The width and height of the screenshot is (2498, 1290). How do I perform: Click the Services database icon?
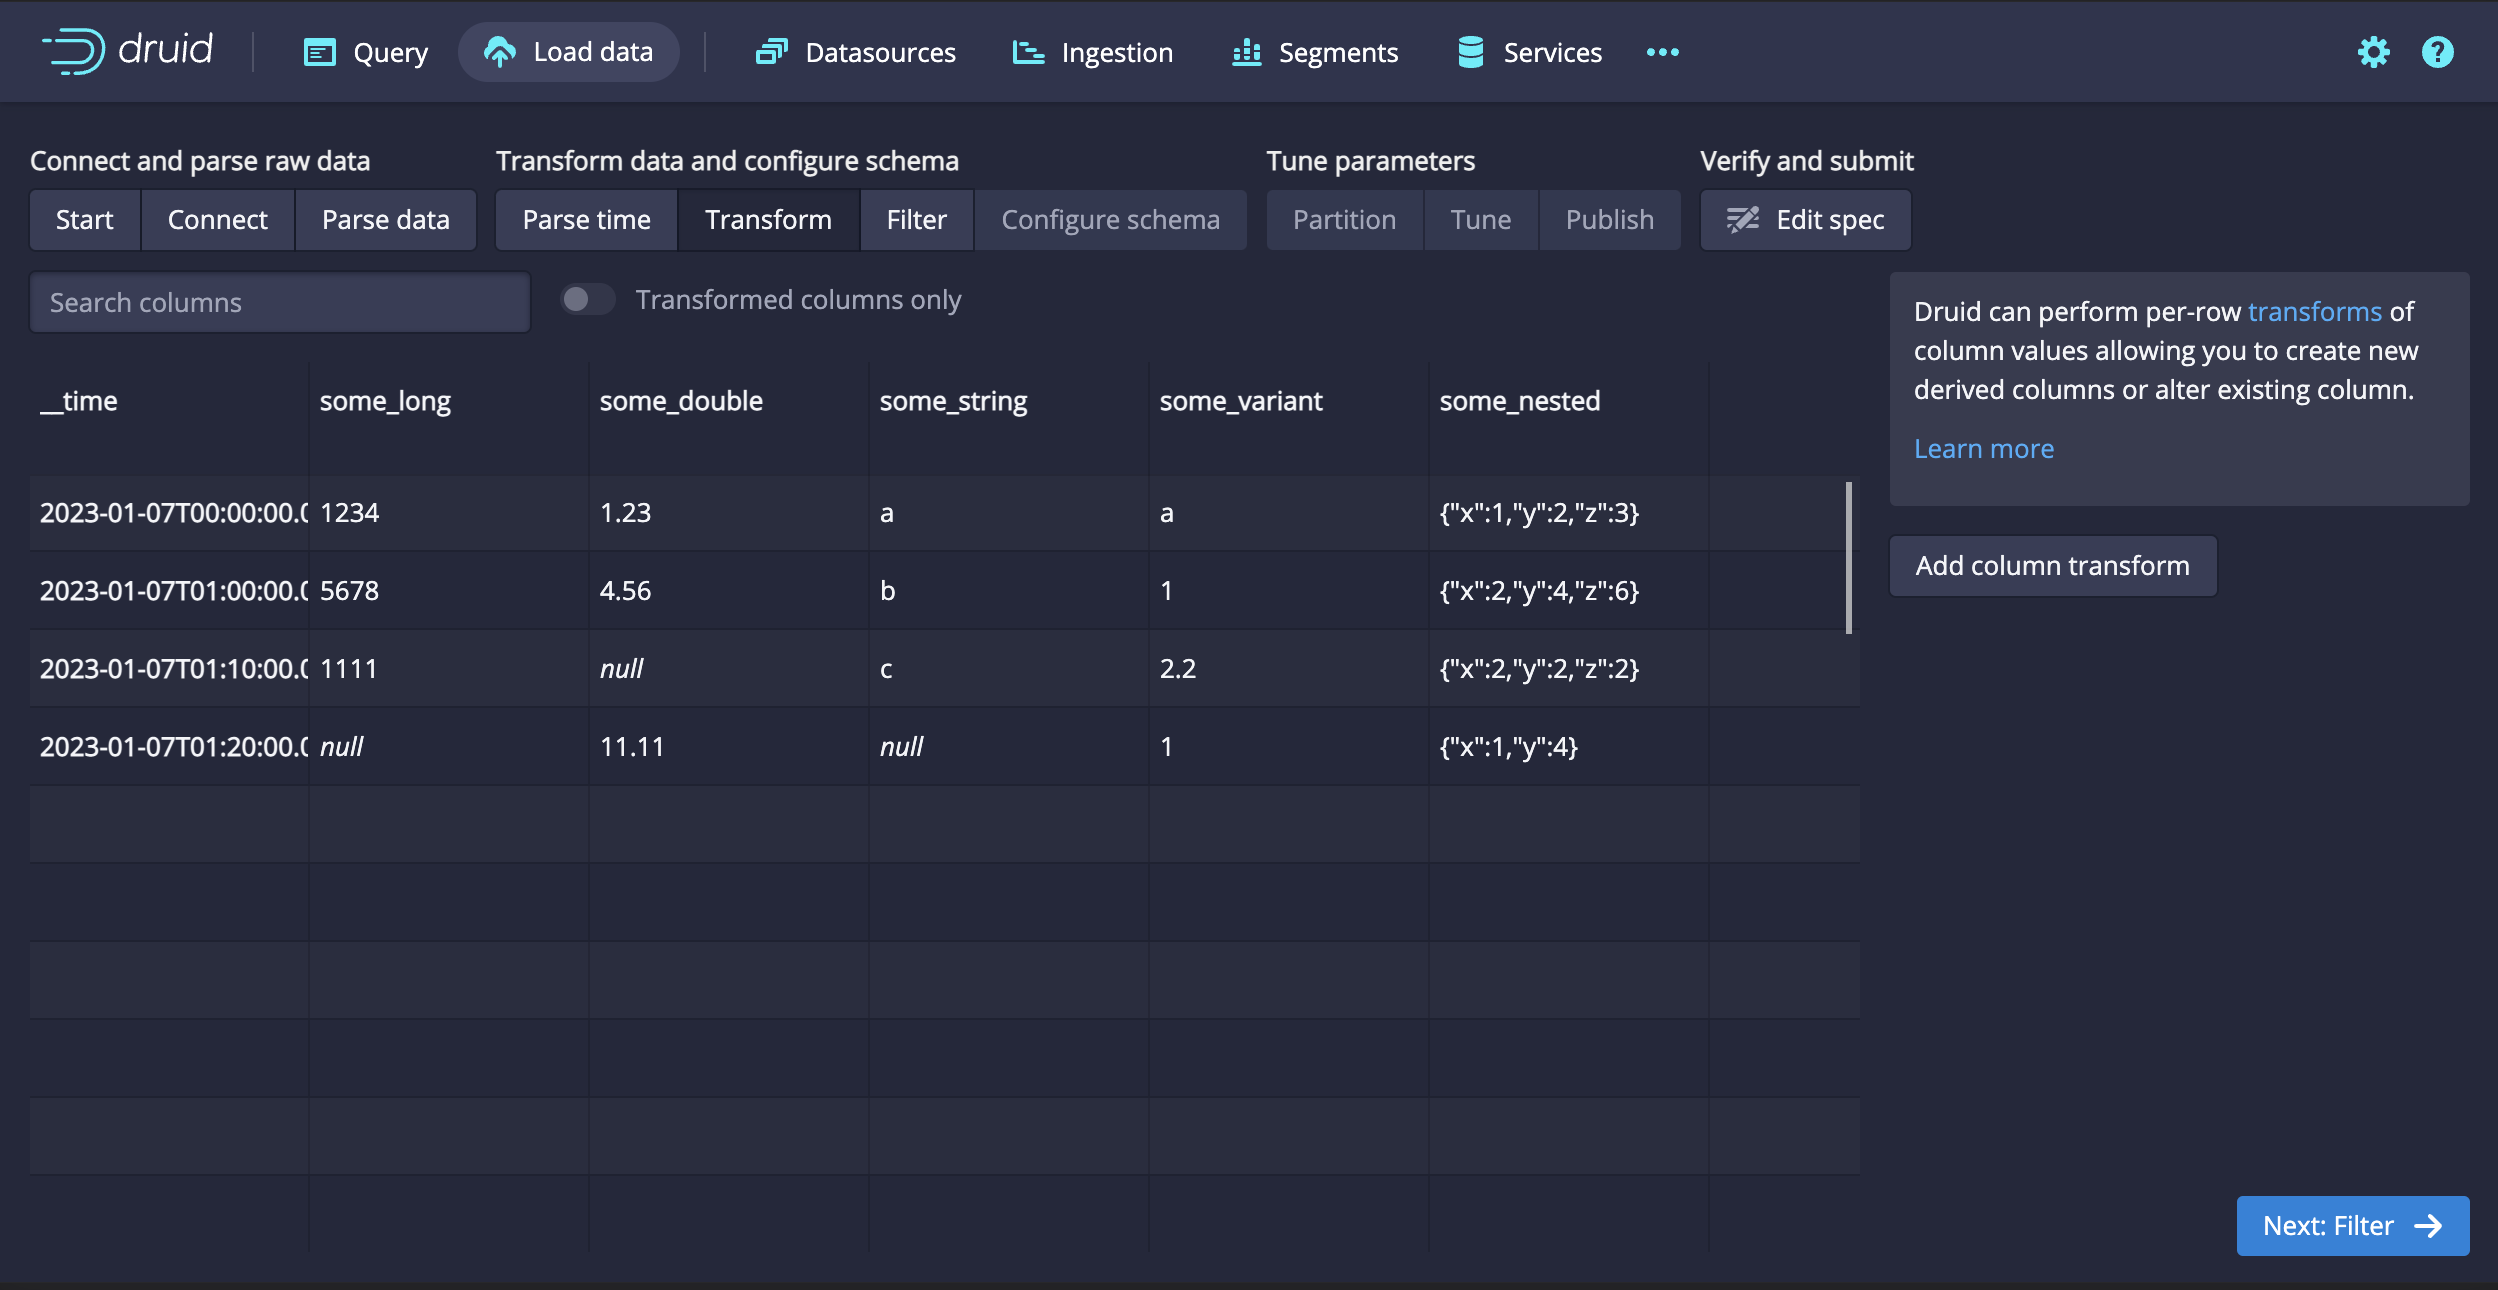1470,52
